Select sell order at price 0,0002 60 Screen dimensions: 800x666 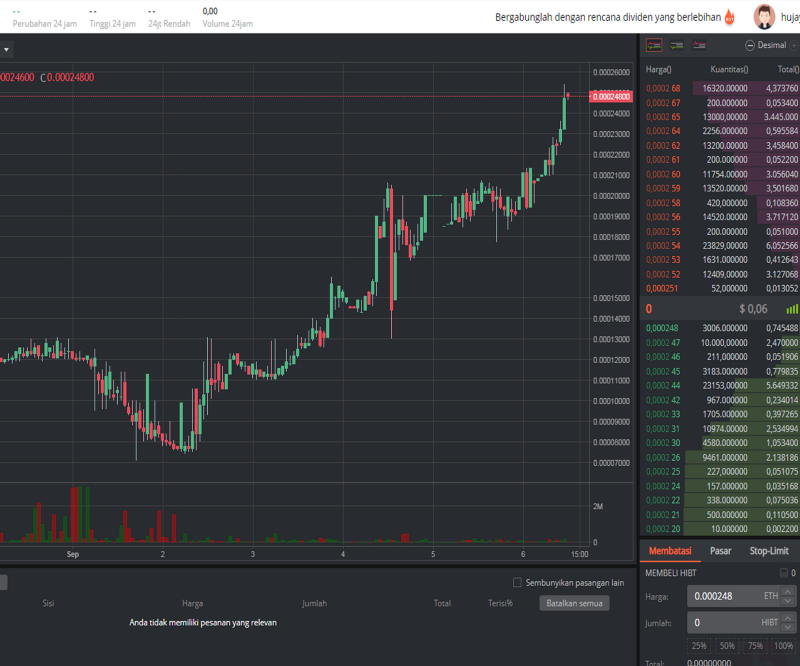[x=720, y=174]
